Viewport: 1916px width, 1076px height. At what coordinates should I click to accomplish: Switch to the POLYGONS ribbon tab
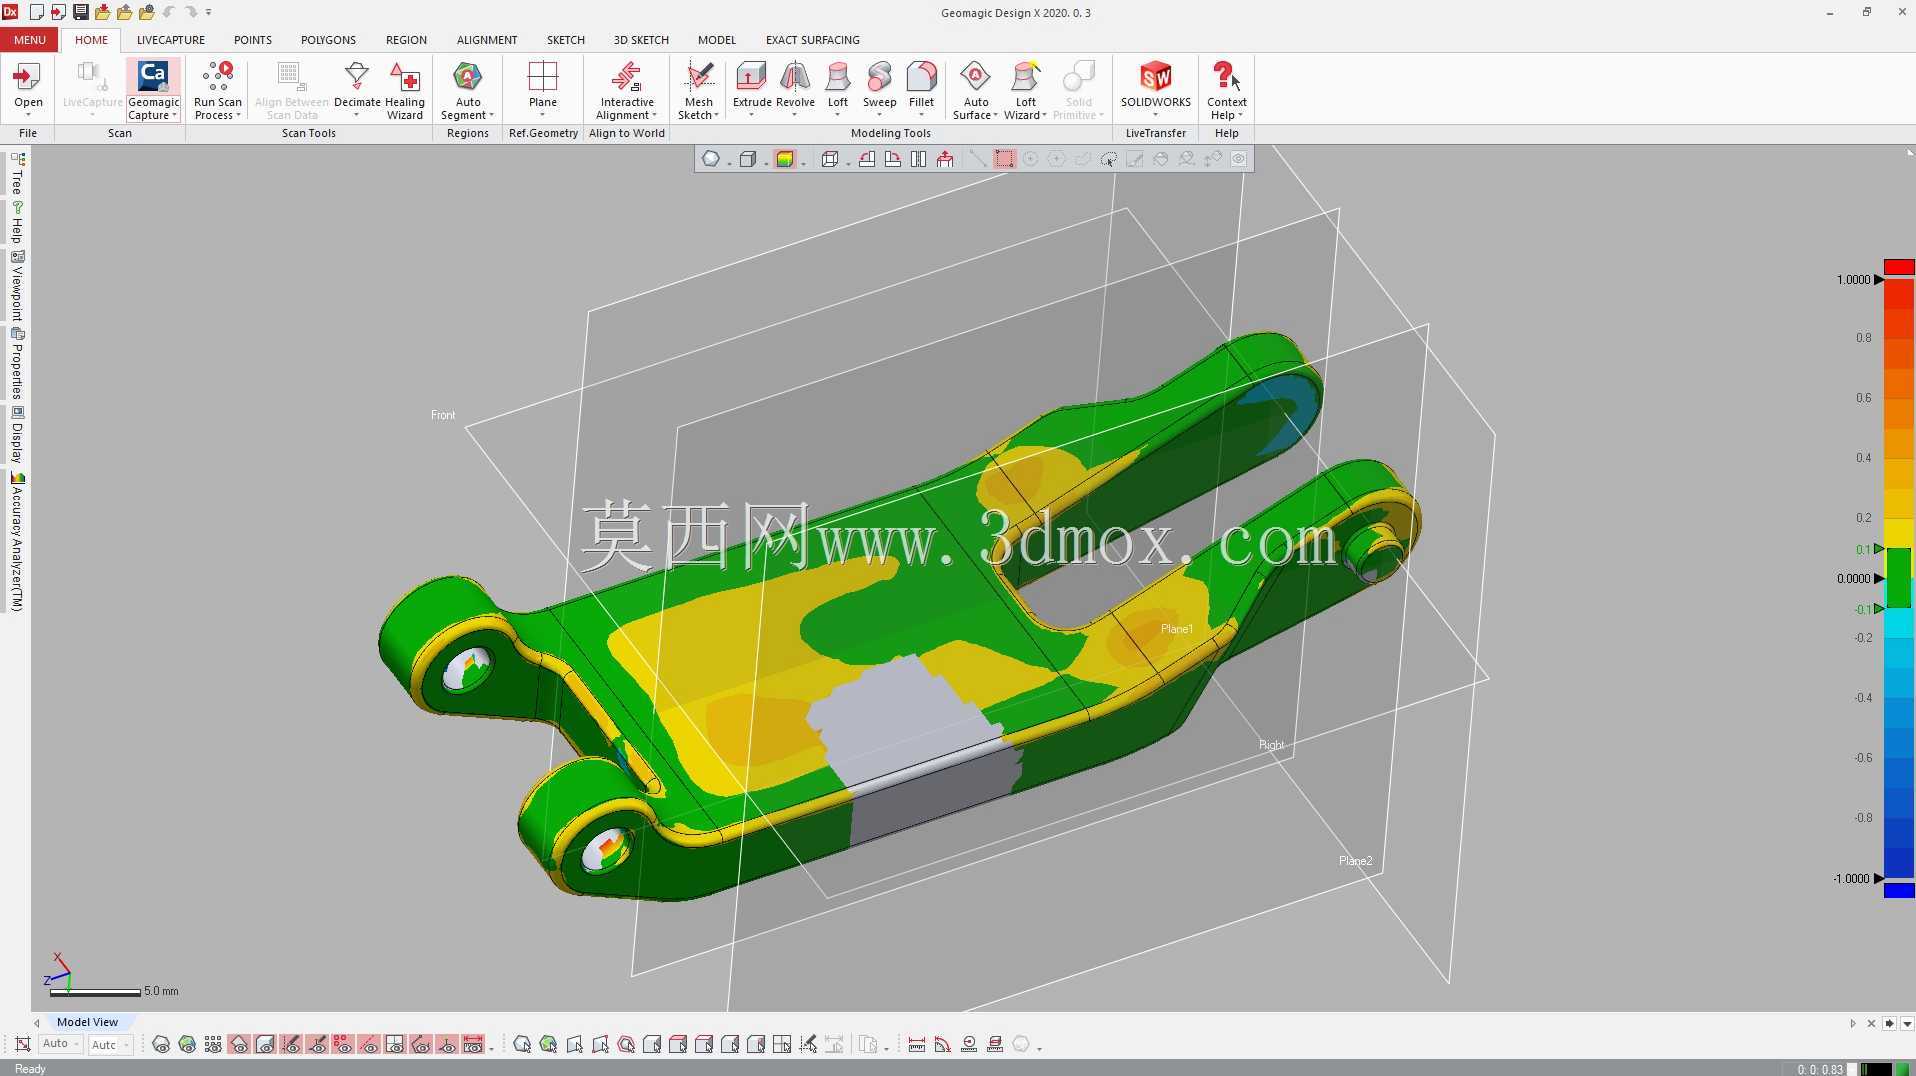(328, 40)
